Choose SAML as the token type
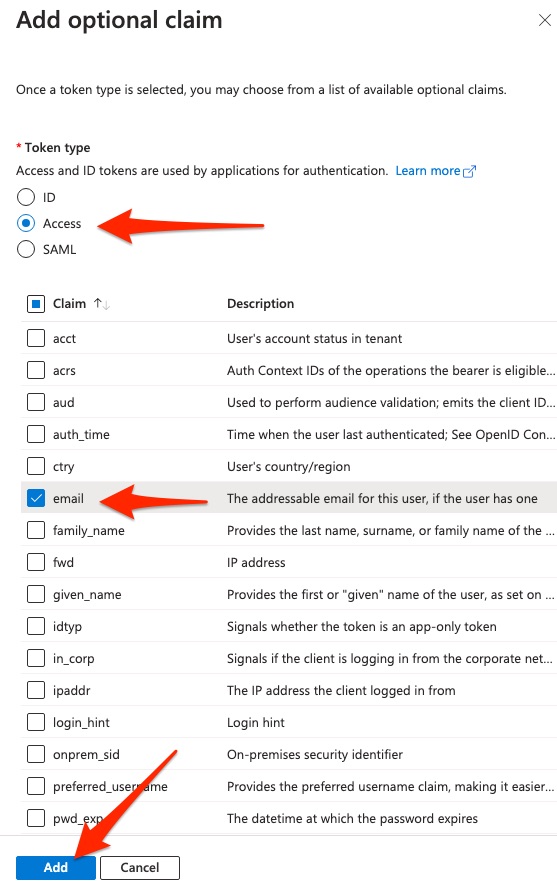This screenshot has width=557, height=894. [x=26, y=250]
